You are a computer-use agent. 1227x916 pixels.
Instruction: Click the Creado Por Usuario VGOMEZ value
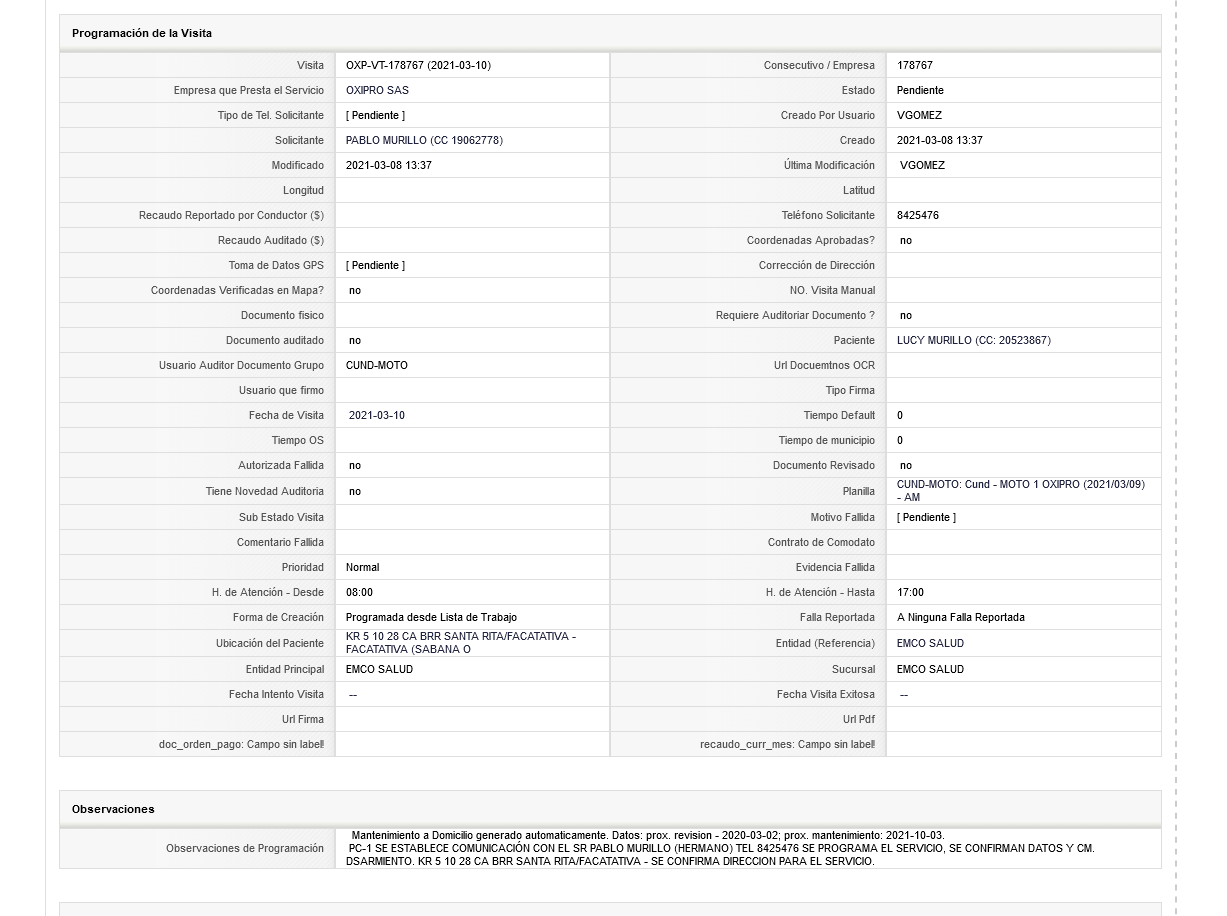(x=919, y=115)
